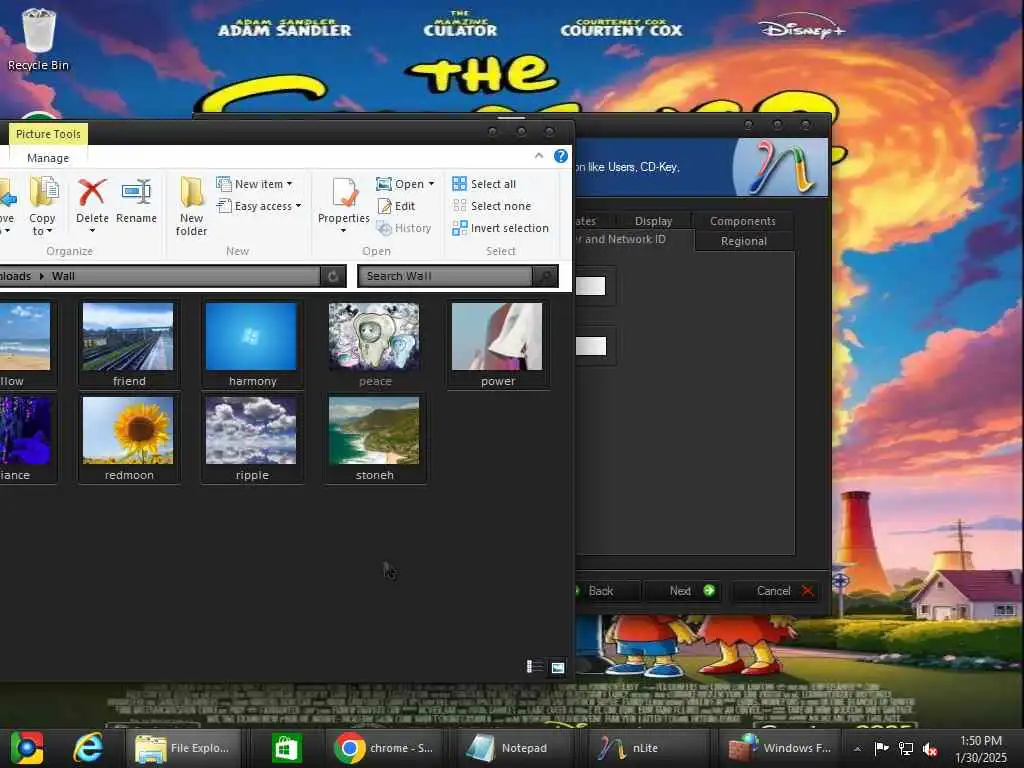This screenshot has width=1024, height=768.
Task: Click the Delete icon in the ribbon
Action: 91,193
